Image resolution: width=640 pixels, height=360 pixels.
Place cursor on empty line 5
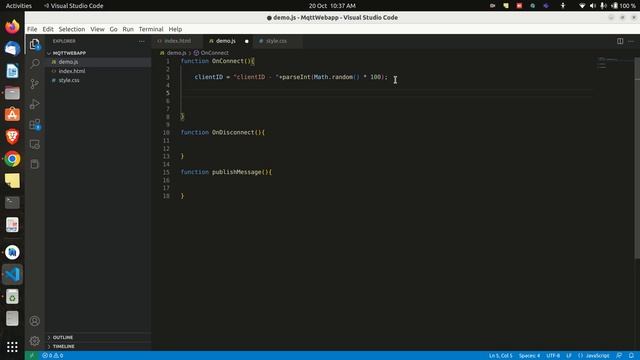coord(386,93)
